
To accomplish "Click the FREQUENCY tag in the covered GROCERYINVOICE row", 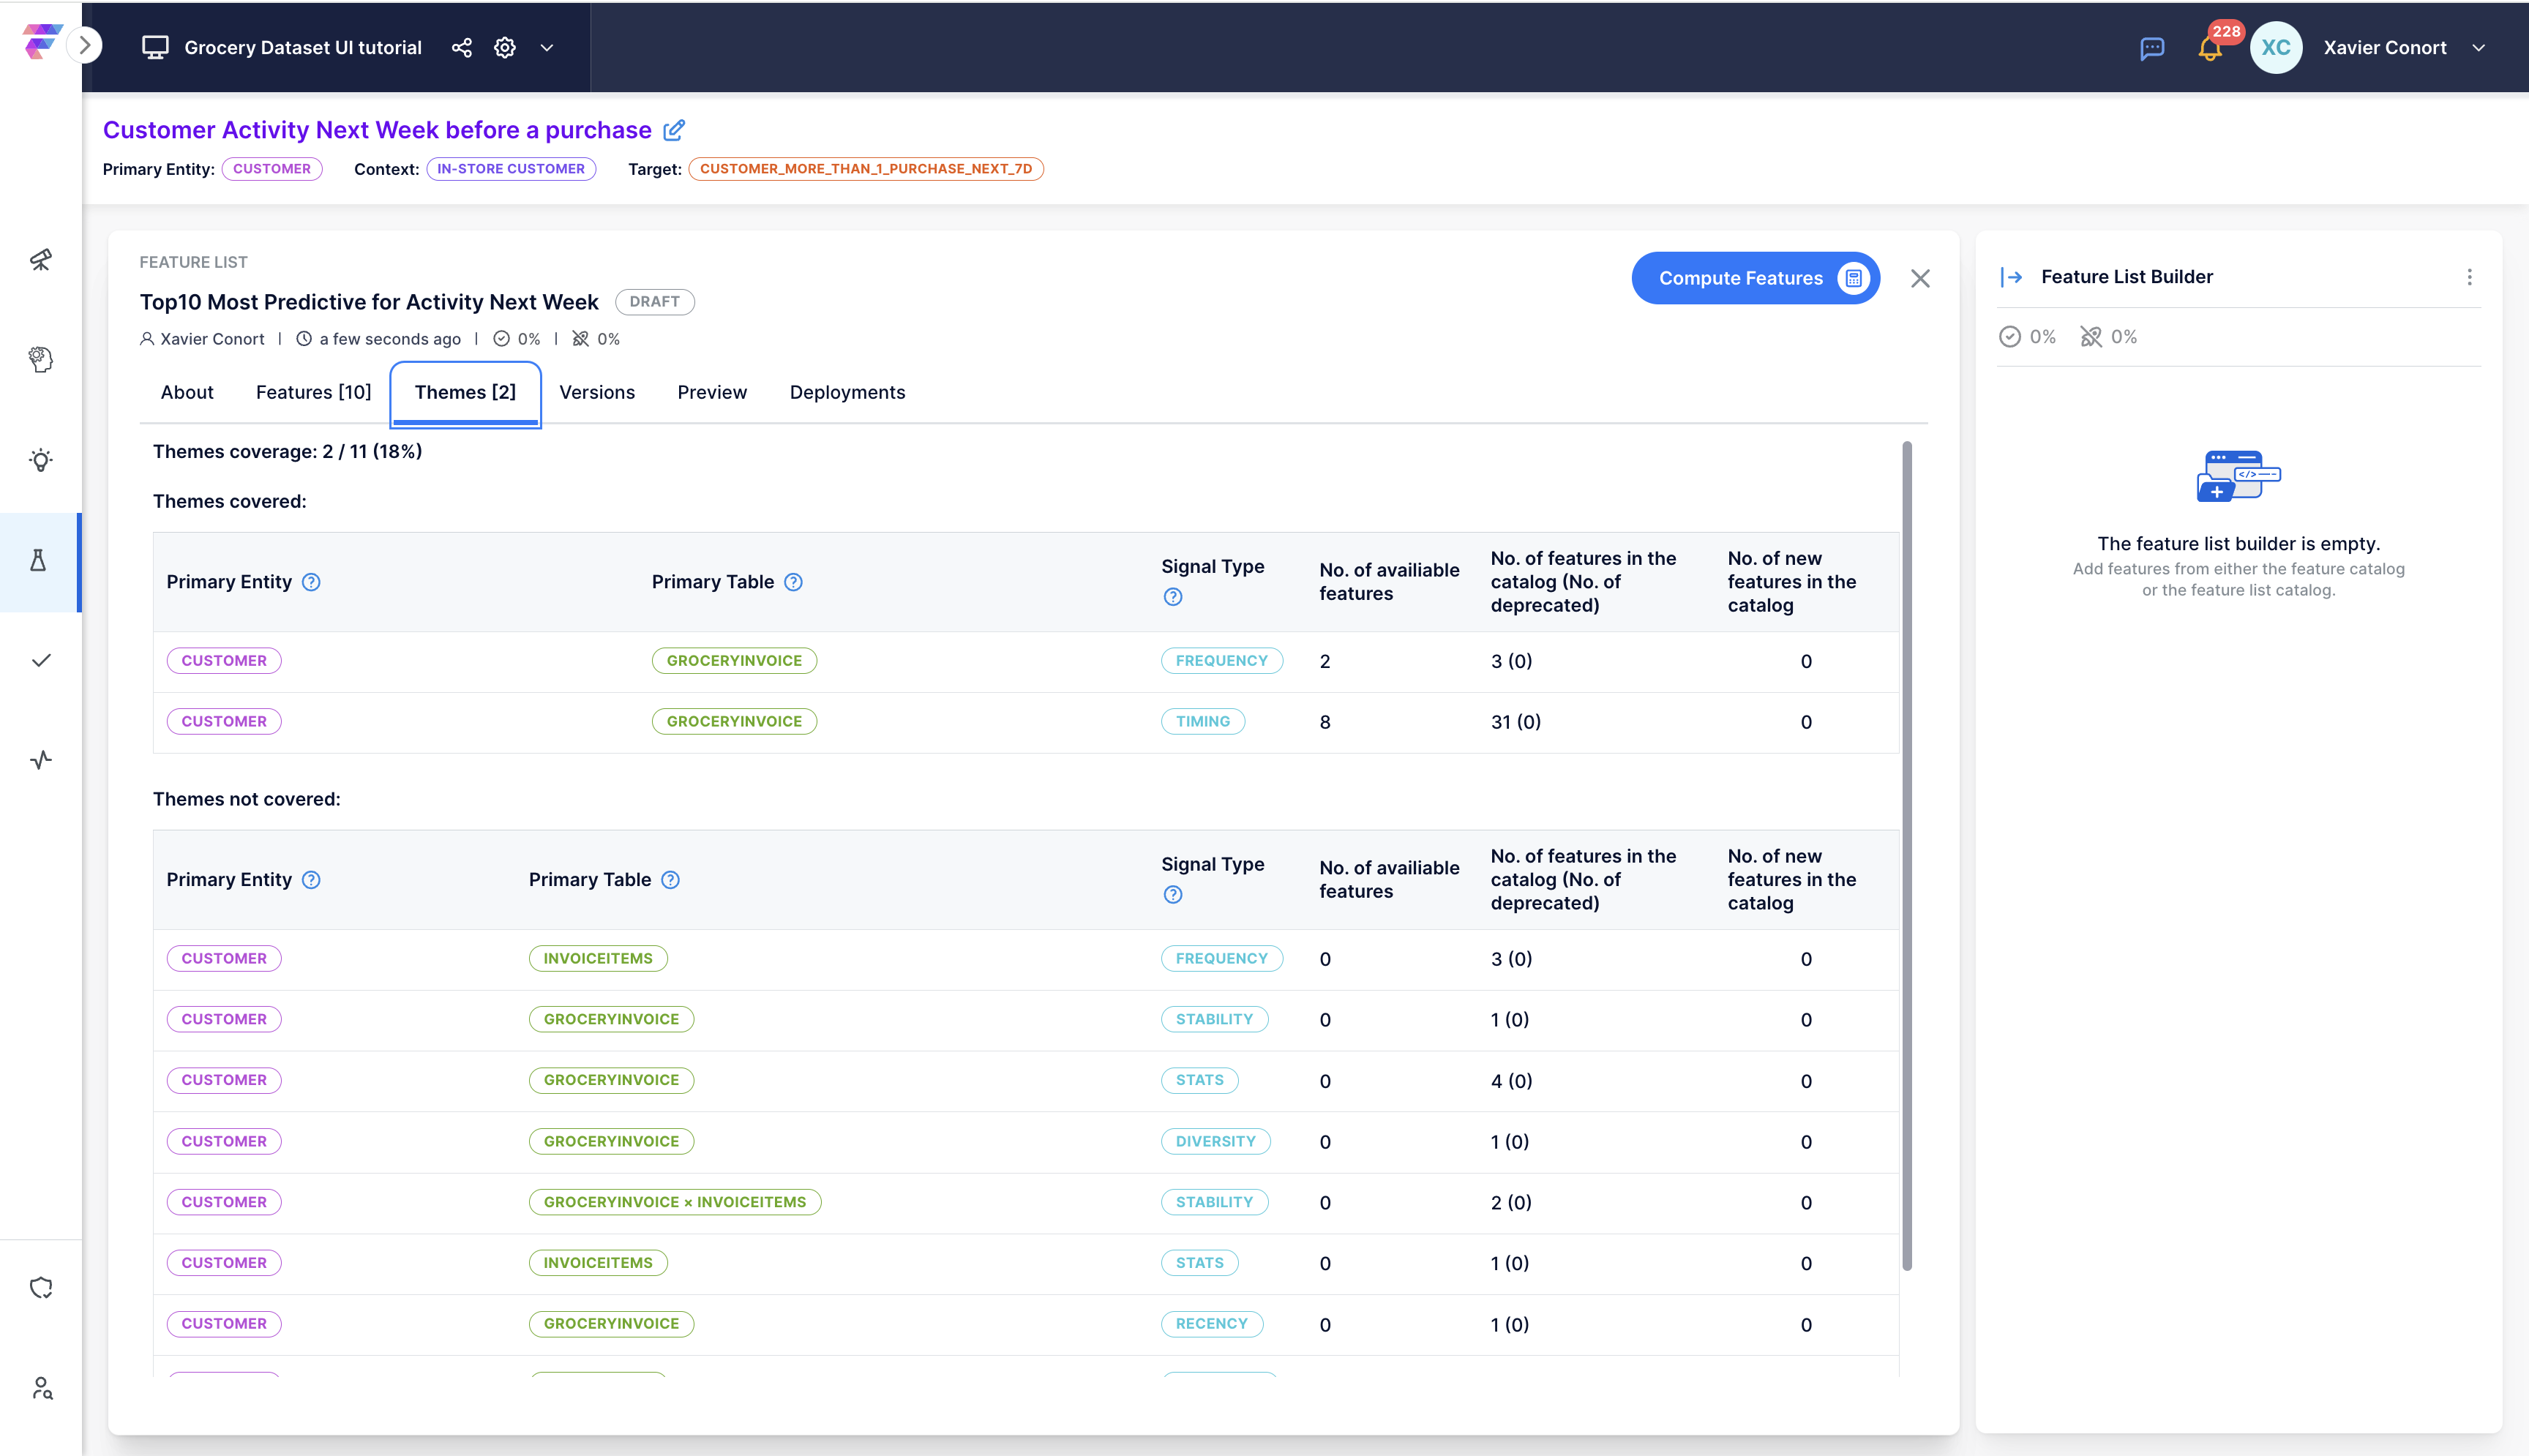I will 1221,661.
